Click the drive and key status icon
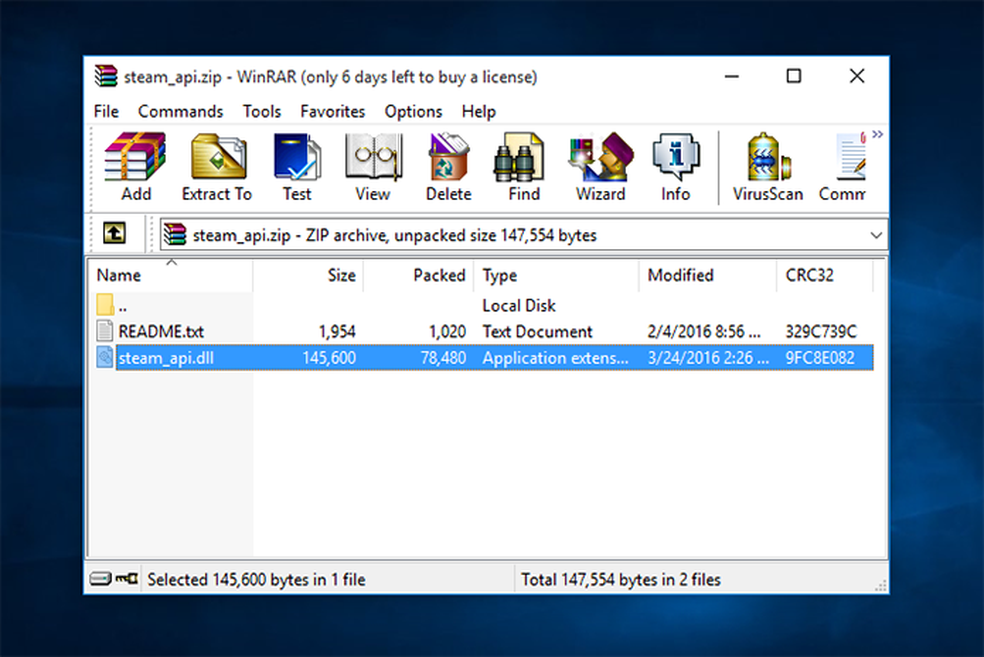 pyautogui.click(x=113, y=579)
